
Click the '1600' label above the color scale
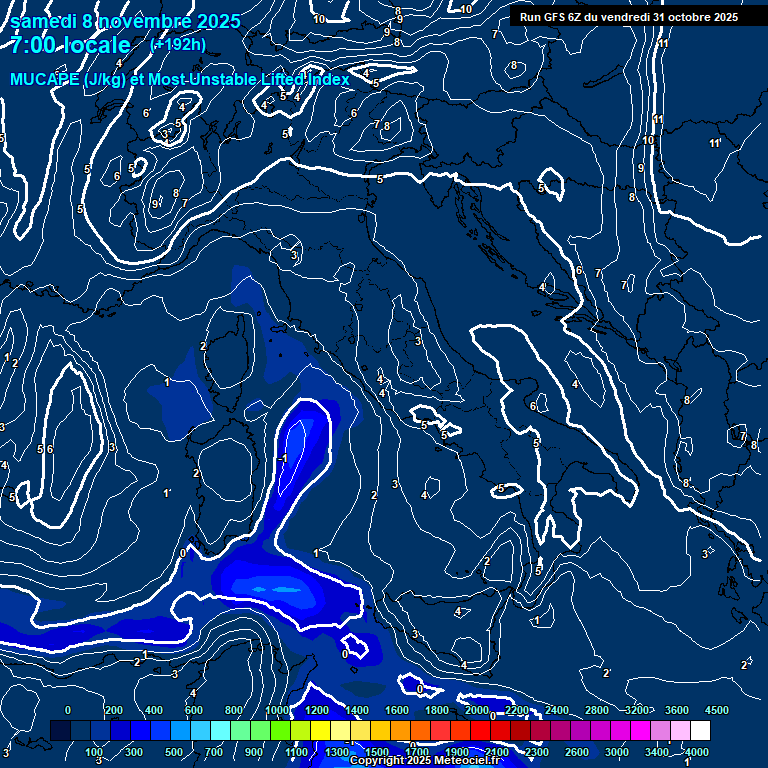pyautogui.click(x=397, y=710)
